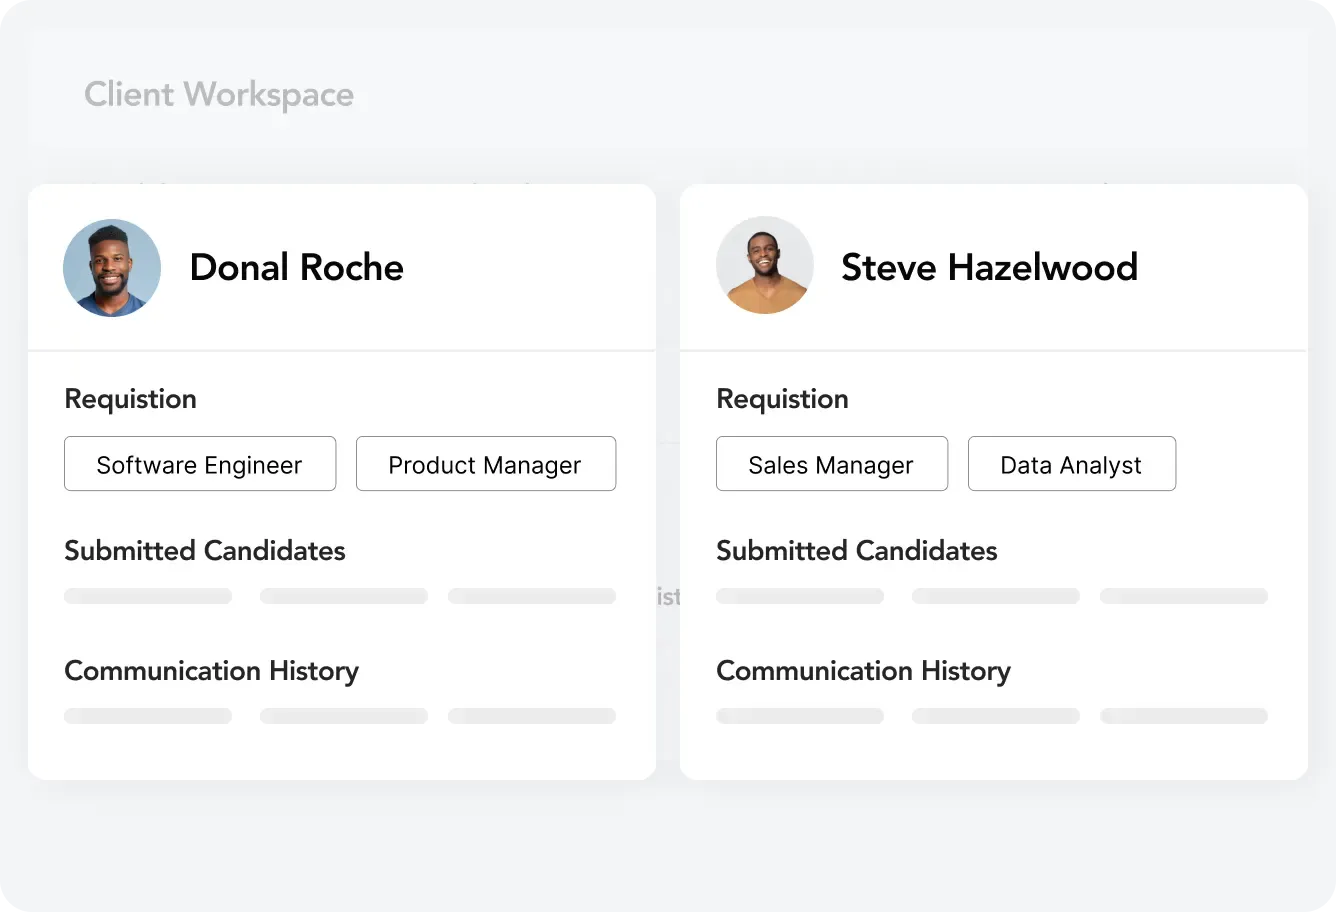Click the third candidate placeholder on Steve's card
Viewport: 1336px width, 912px height.
[x=1183, y=595]
